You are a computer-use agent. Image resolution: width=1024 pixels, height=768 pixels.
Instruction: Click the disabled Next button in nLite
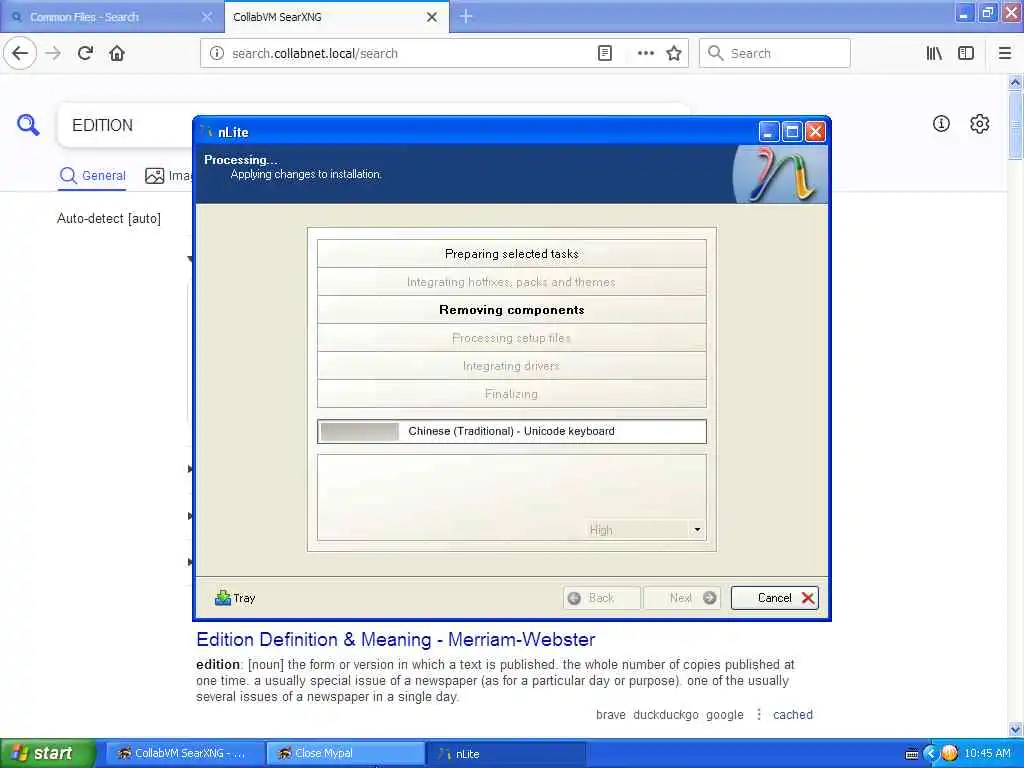[x=682, y=598]
